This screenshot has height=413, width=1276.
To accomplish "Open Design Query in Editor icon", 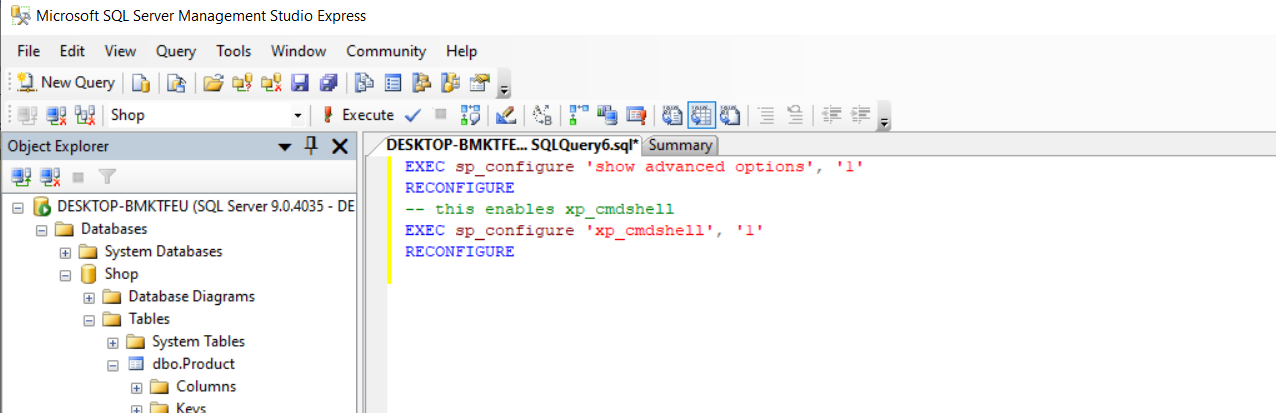I will click(x=505, y=115).
